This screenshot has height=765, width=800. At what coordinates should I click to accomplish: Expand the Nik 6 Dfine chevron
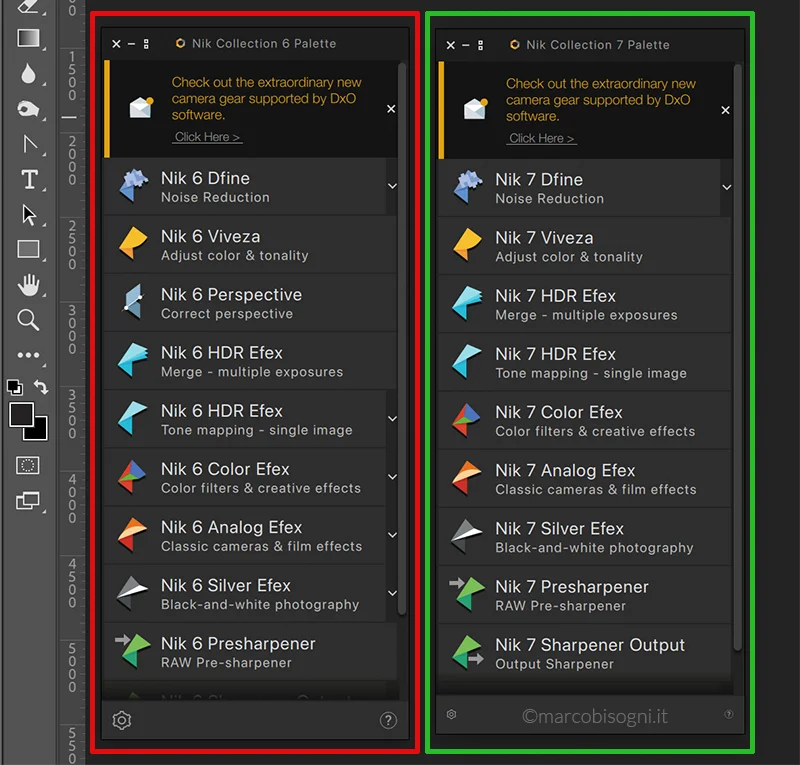pyautogui.click(x=392, y=186)
